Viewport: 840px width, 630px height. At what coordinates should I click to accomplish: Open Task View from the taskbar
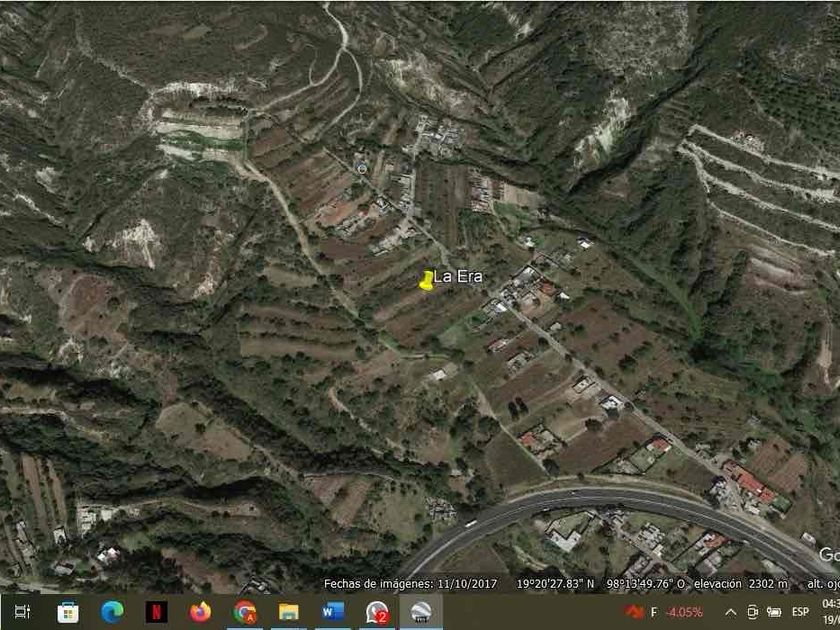(22, 612)
